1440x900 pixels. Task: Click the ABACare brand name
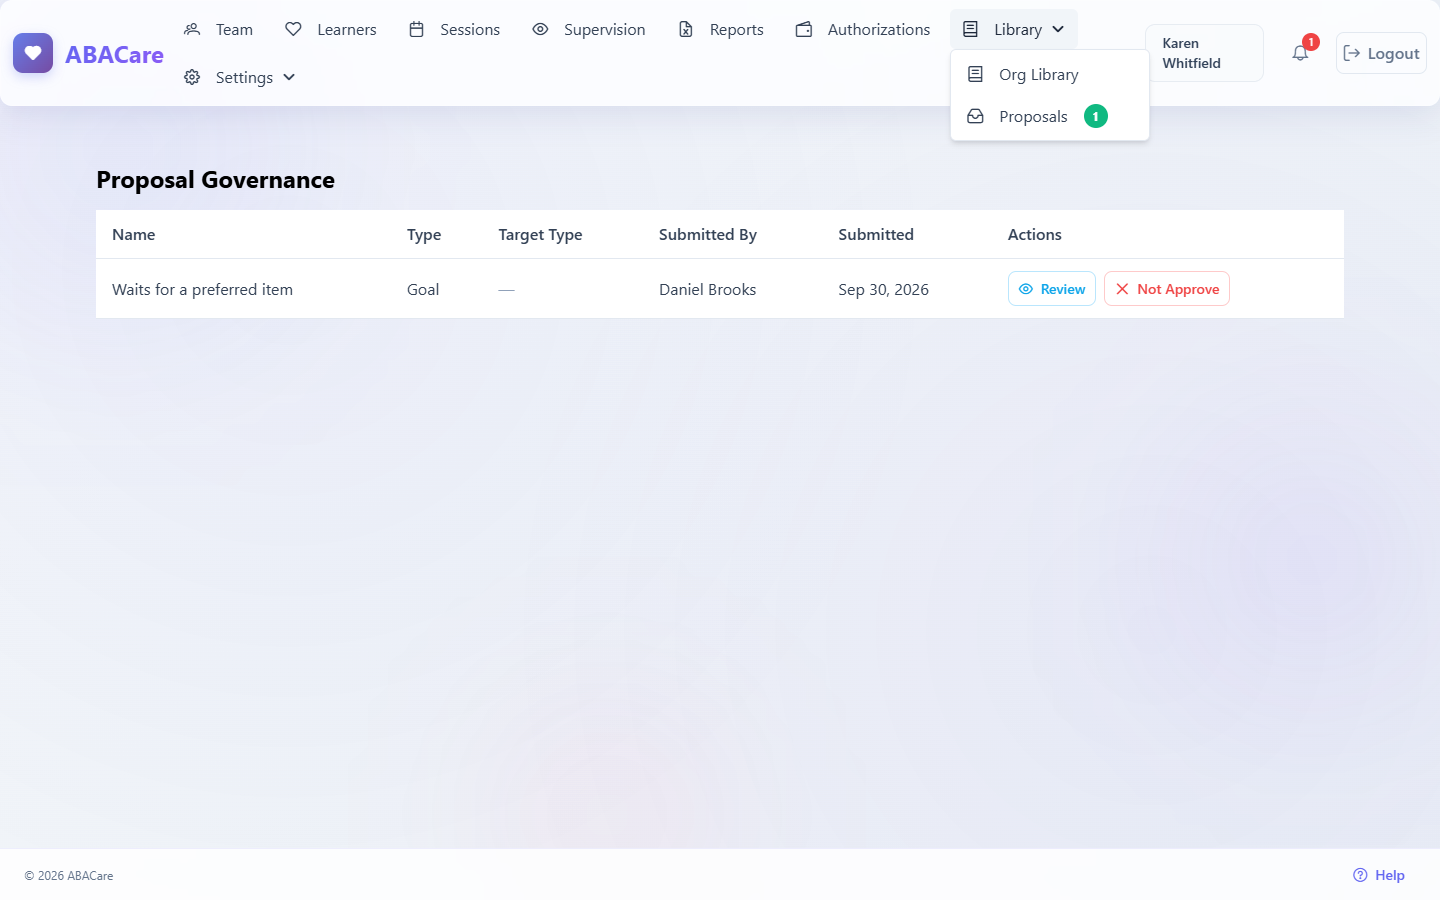(114, 55)
